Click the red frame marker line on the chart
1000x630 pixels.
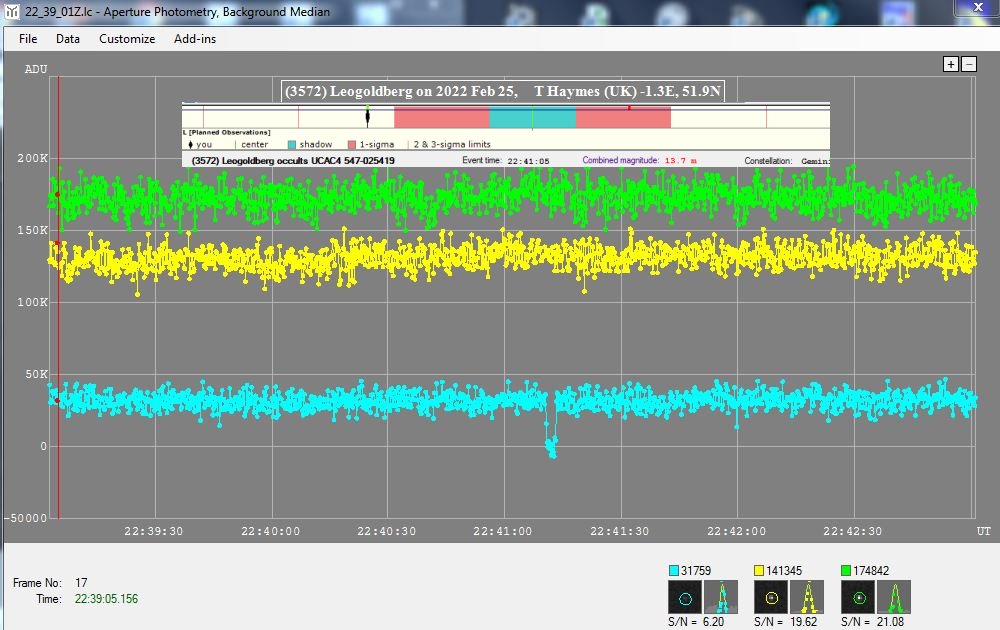[x=59, y=300]
